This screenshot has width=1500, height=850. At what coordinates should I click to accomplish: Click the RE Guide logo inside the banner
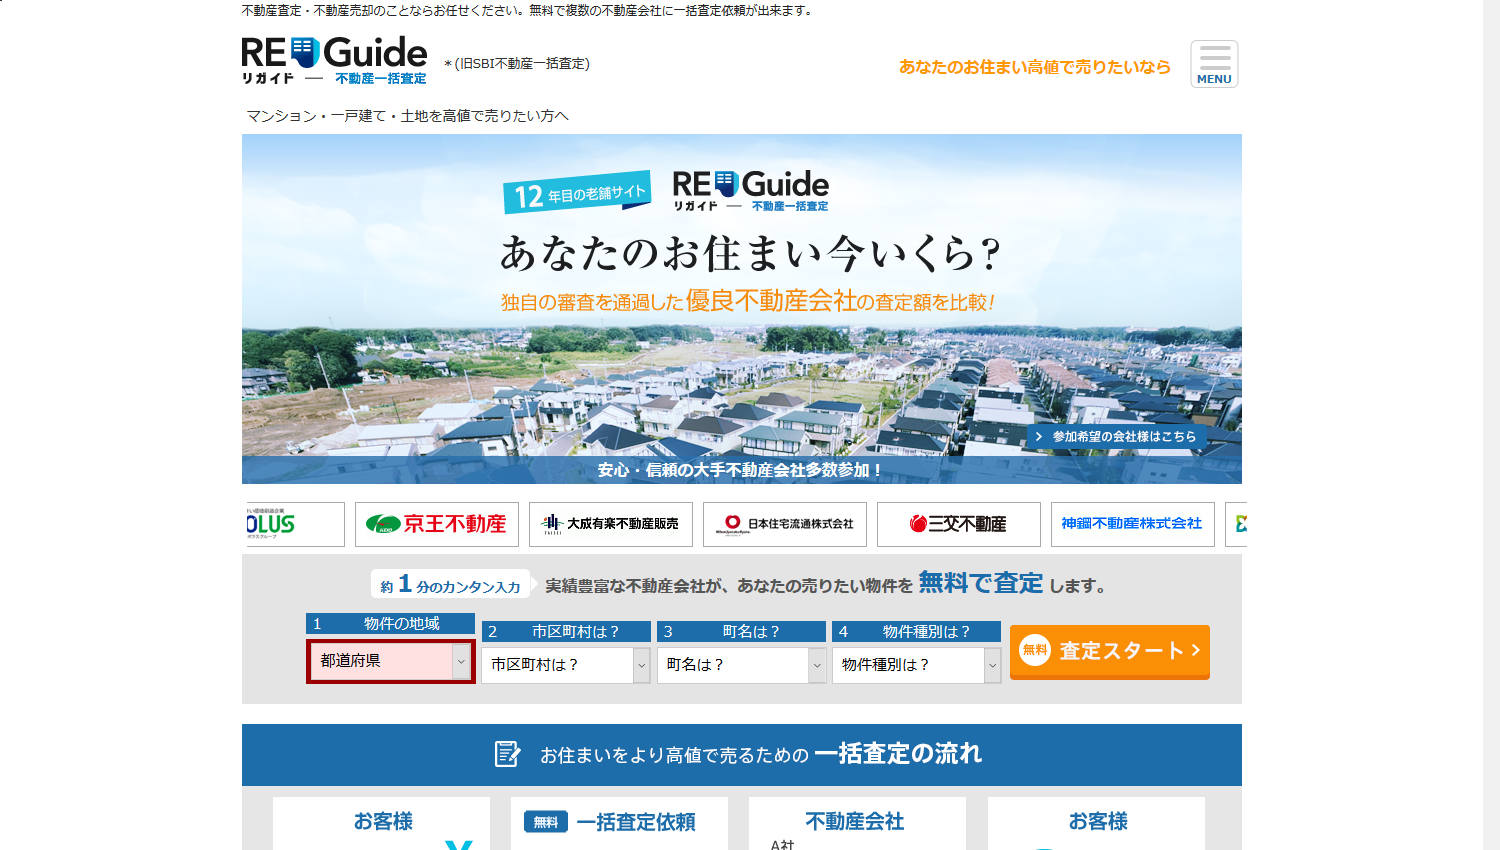click(x=751, y=190)
